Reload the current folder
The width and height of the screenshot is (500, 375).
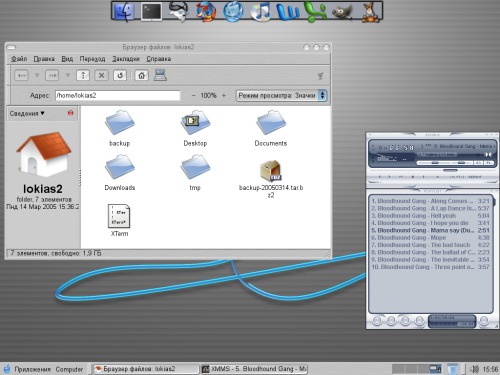point(120,75)
